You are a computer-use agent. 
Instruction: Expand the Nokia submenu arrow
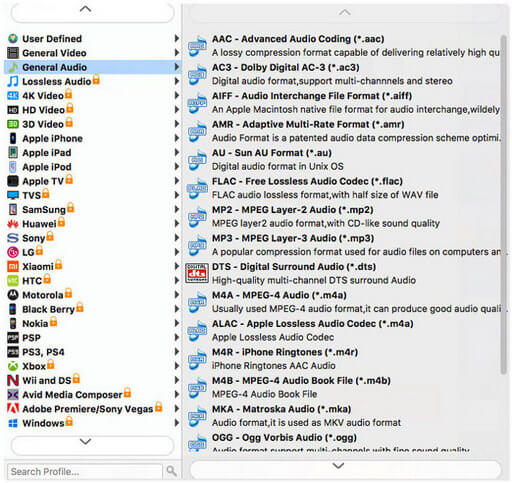177,323
